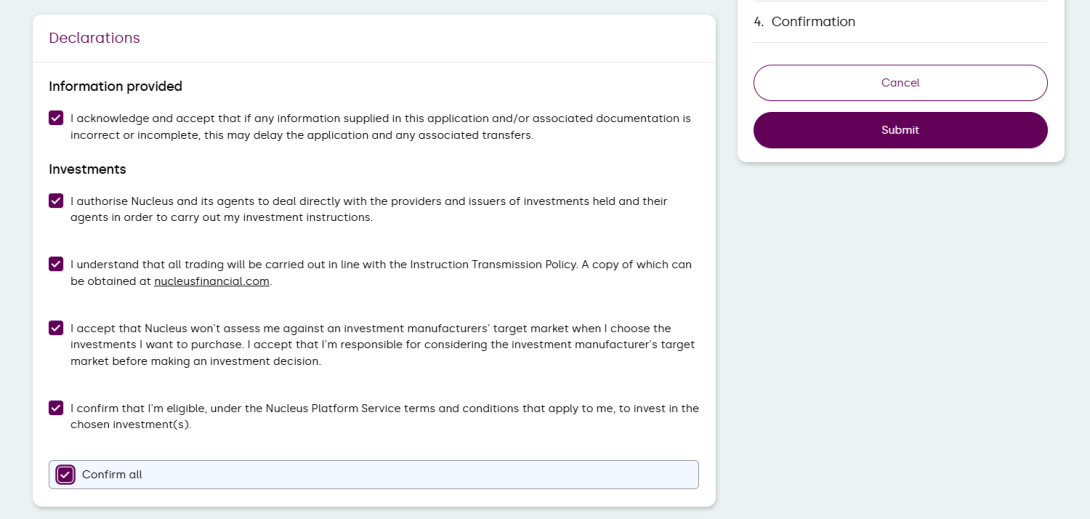Click the Investments subheading
This screenshot has width=1090, height=519.
[87, 169]
